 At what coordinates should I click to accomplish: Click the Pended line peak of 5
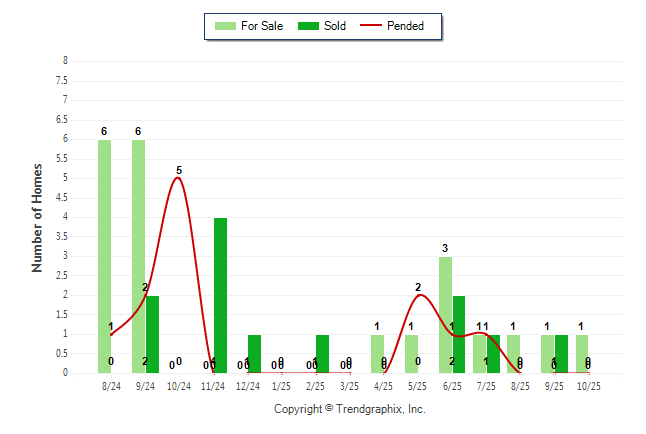tap(177, 178)
